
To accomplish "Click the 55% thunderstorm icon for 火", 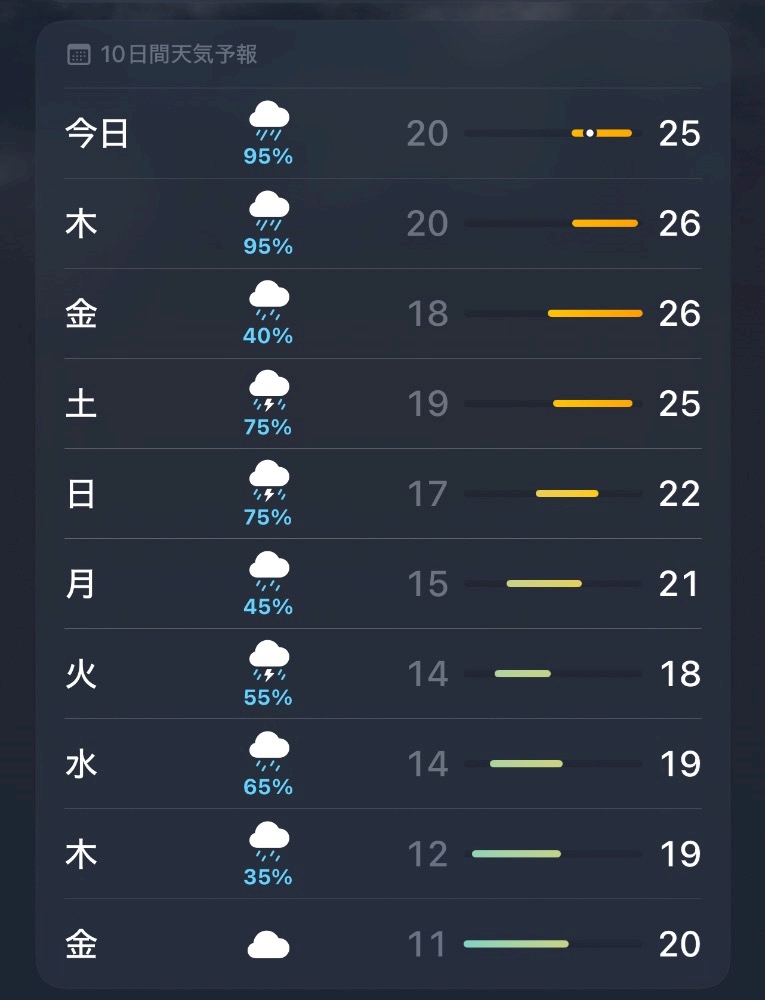I will click(x=268, y=661).
